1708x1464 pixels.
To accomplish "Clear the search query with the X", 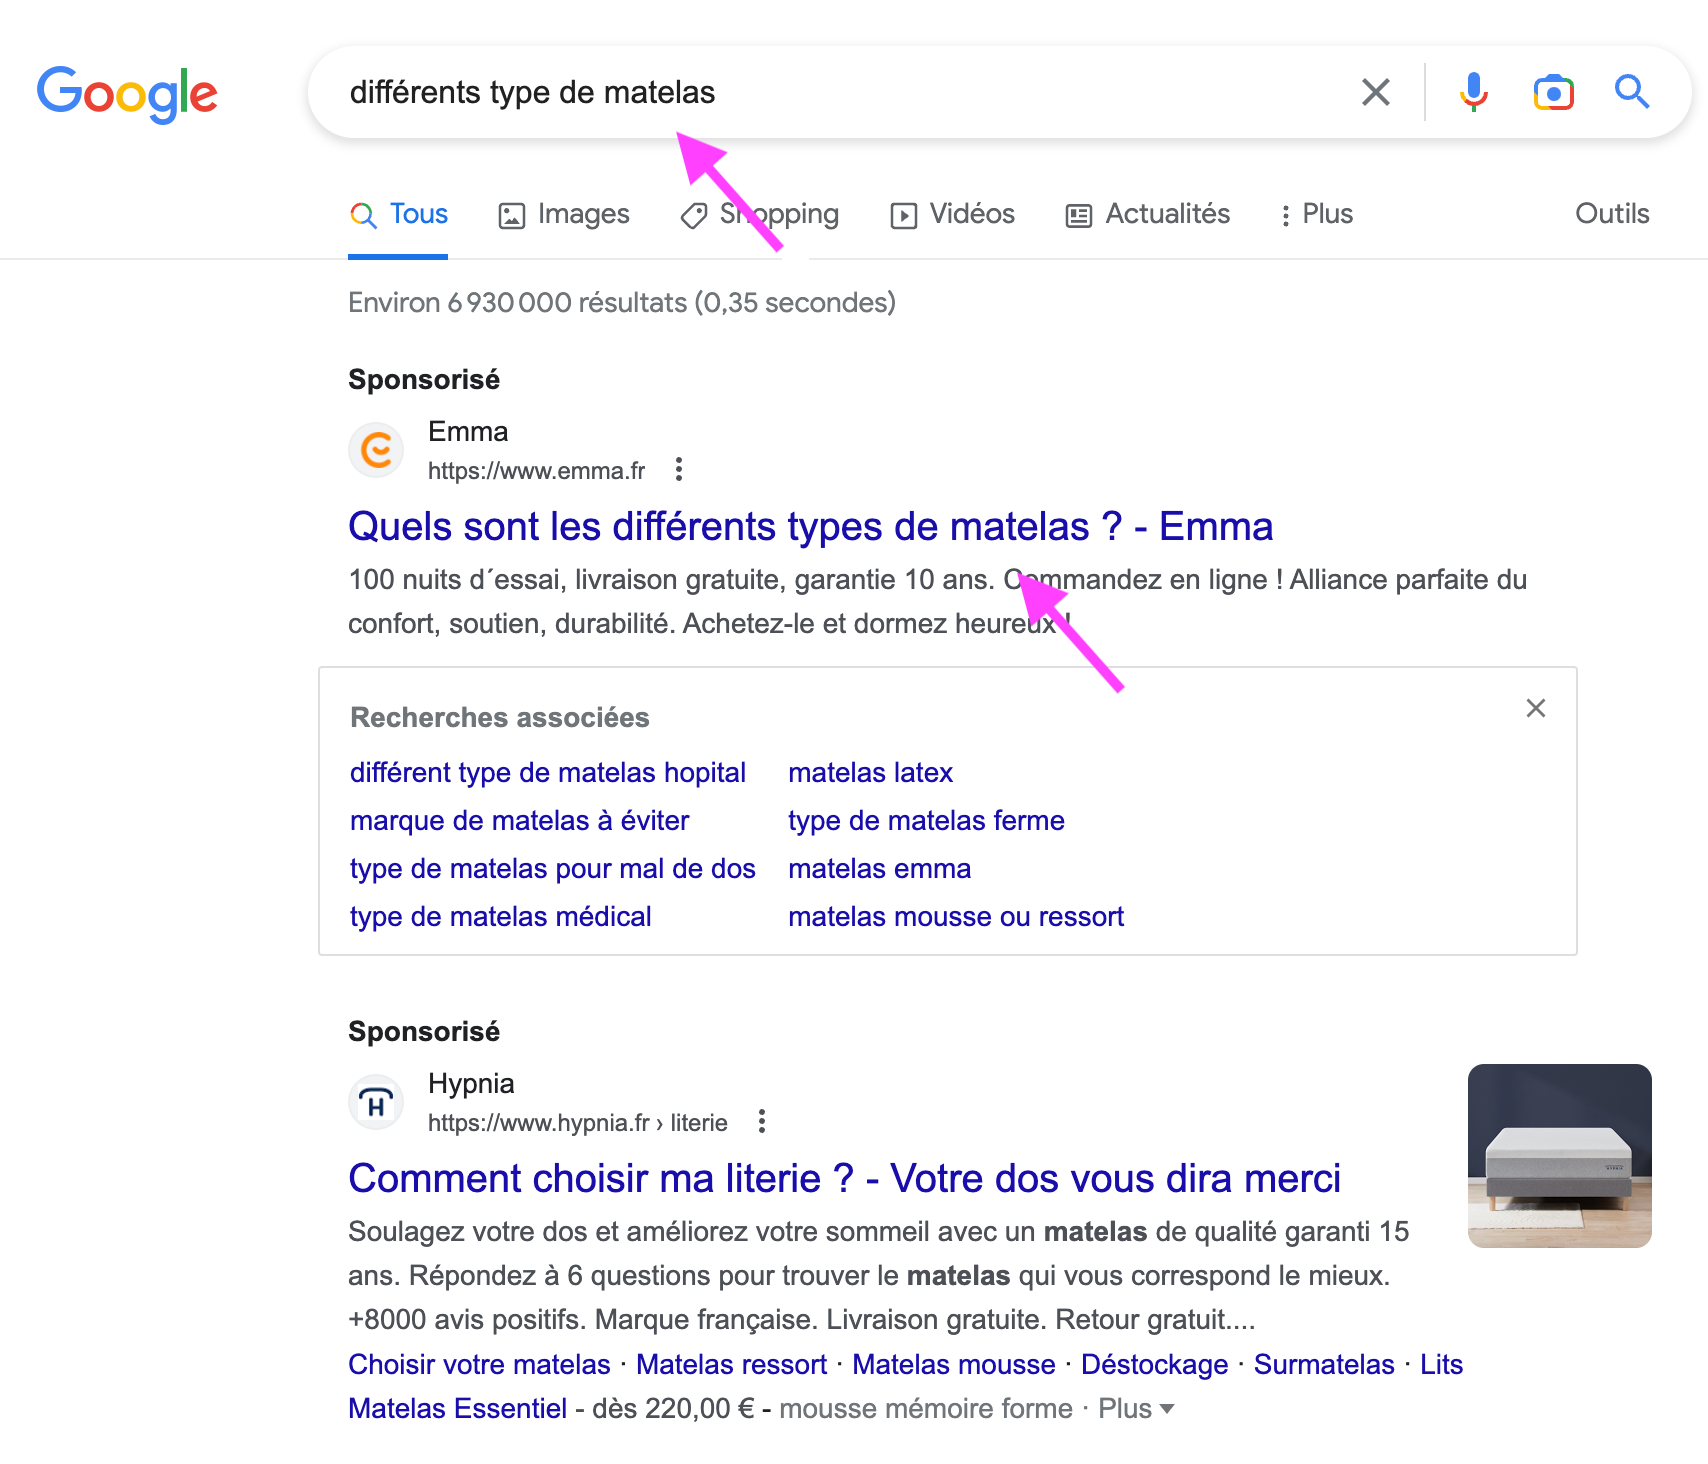I will point(1375,92).
